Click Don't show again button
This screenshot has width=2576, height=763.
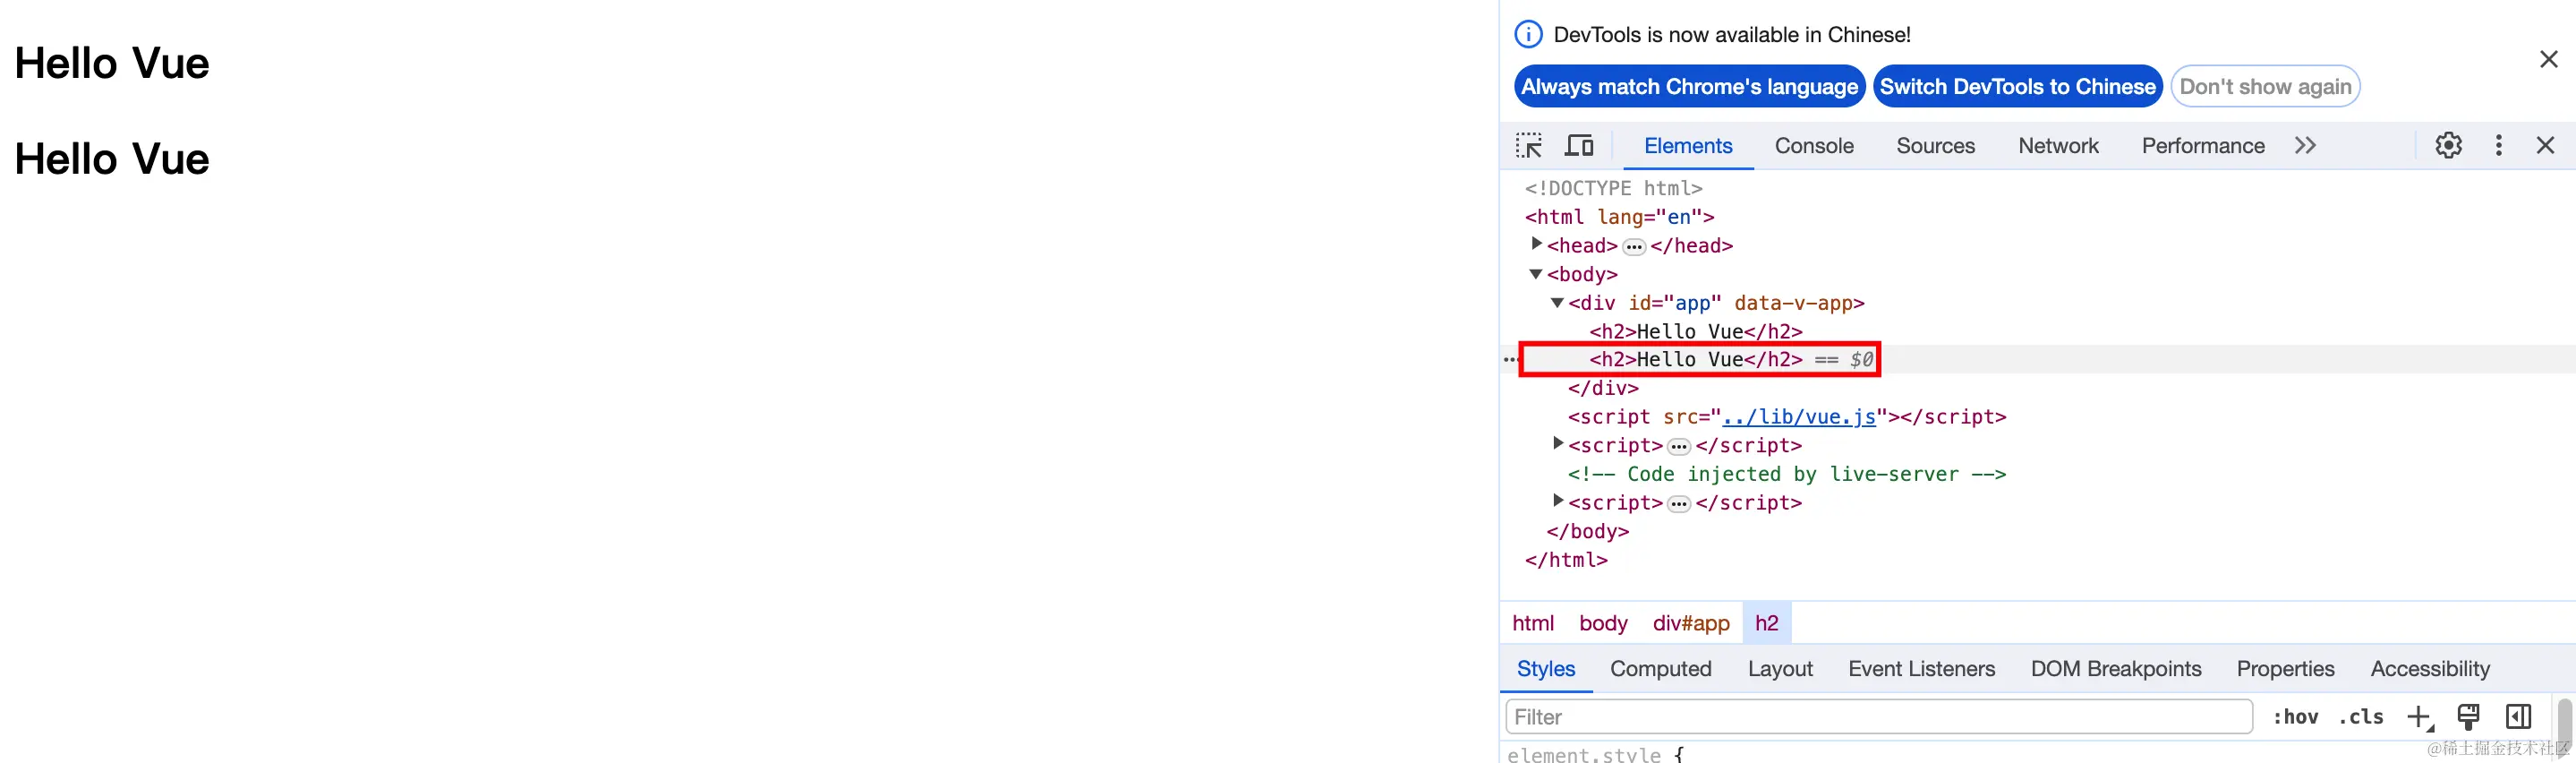point(2265,87)
